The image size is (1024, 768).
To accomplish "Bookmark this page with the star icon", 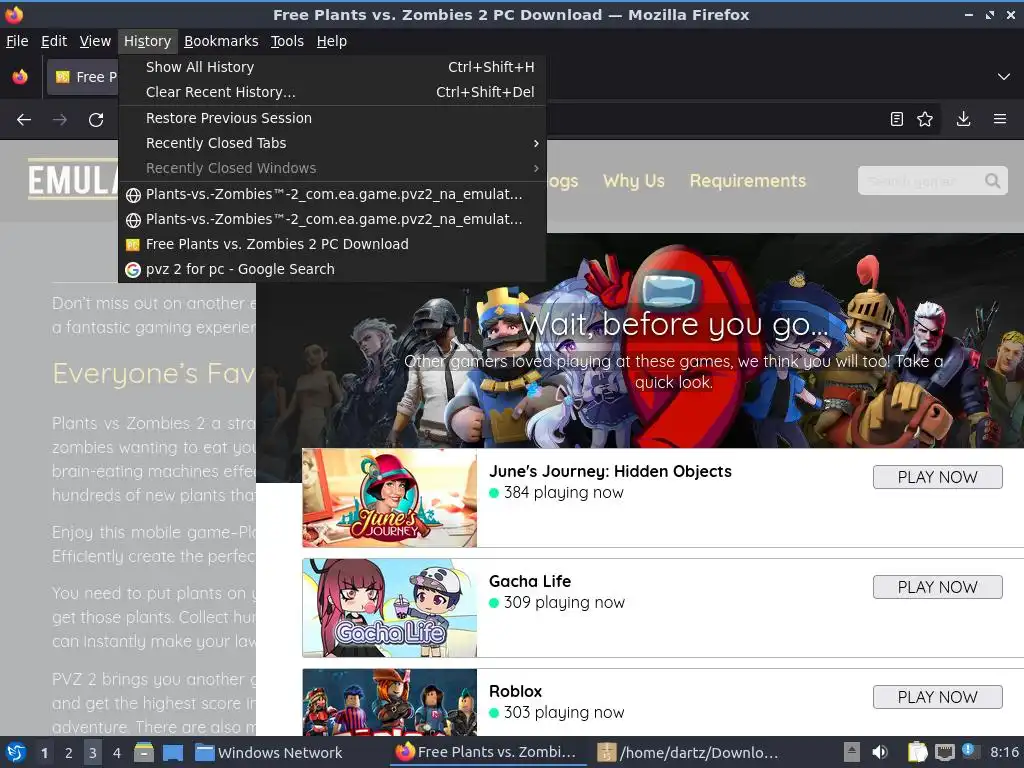I will coord(925,119).
